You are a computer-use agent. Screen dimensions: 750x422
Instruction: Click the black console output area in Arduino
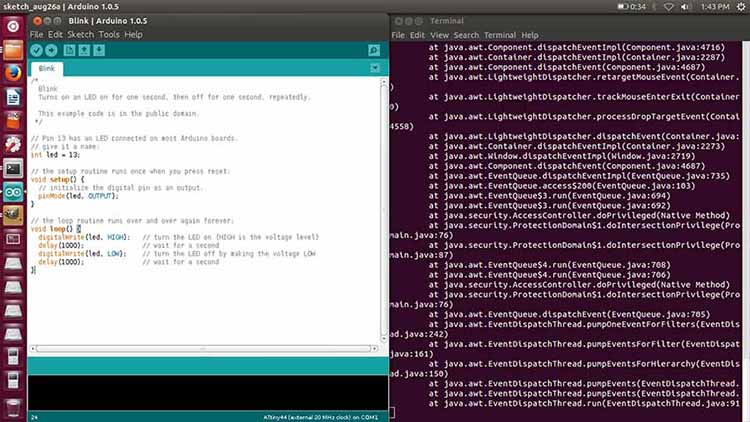click(208, 393)
